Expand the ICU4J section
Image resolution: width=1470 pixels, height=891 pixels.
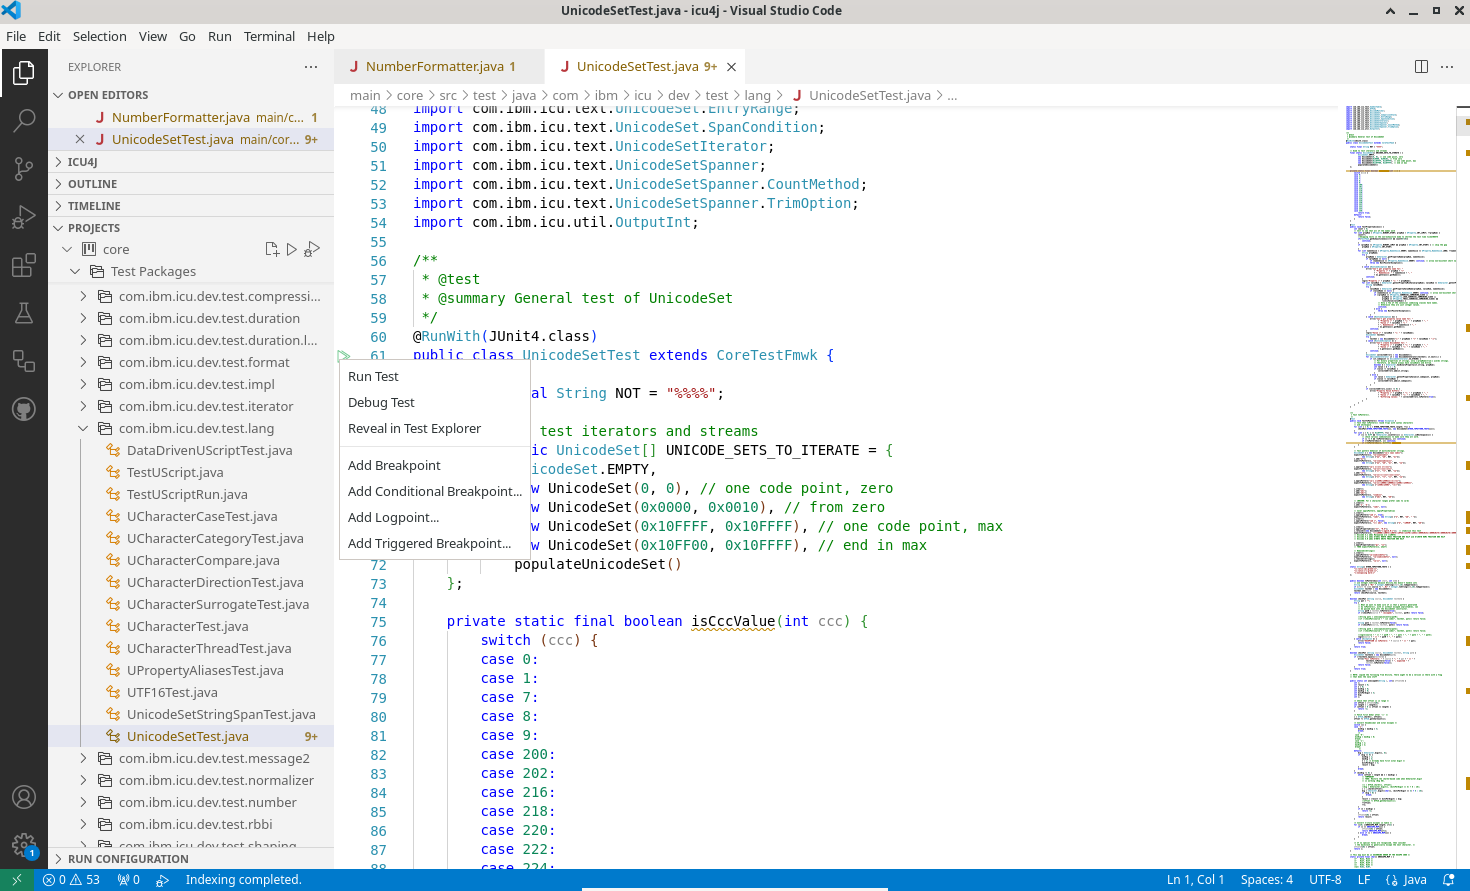(x=83, y=162)
